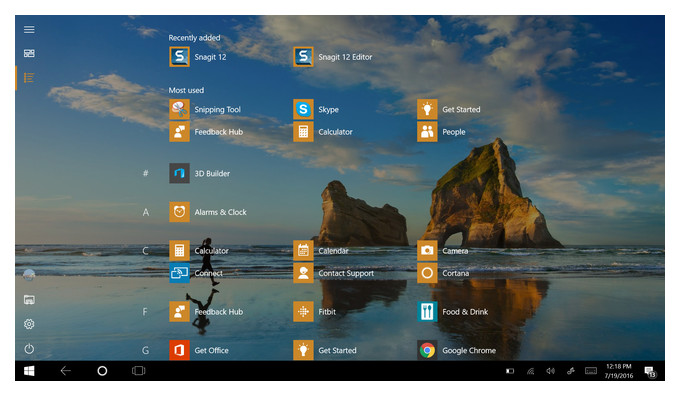Viewport: 680px width, 396px height.
Task: Open Feedback Hub in Most used
Action: tap(206, 132)
